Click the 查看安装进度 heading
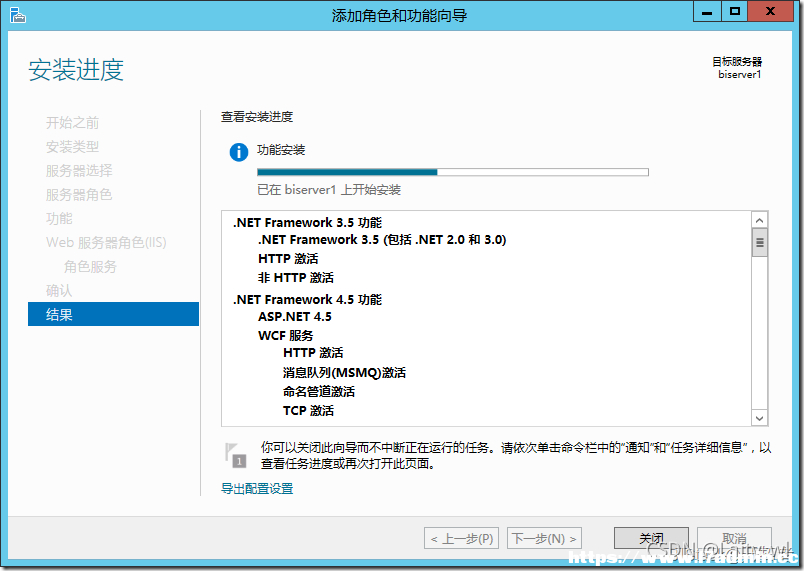Viewport: 804px width, 571px height. [257, 117]
